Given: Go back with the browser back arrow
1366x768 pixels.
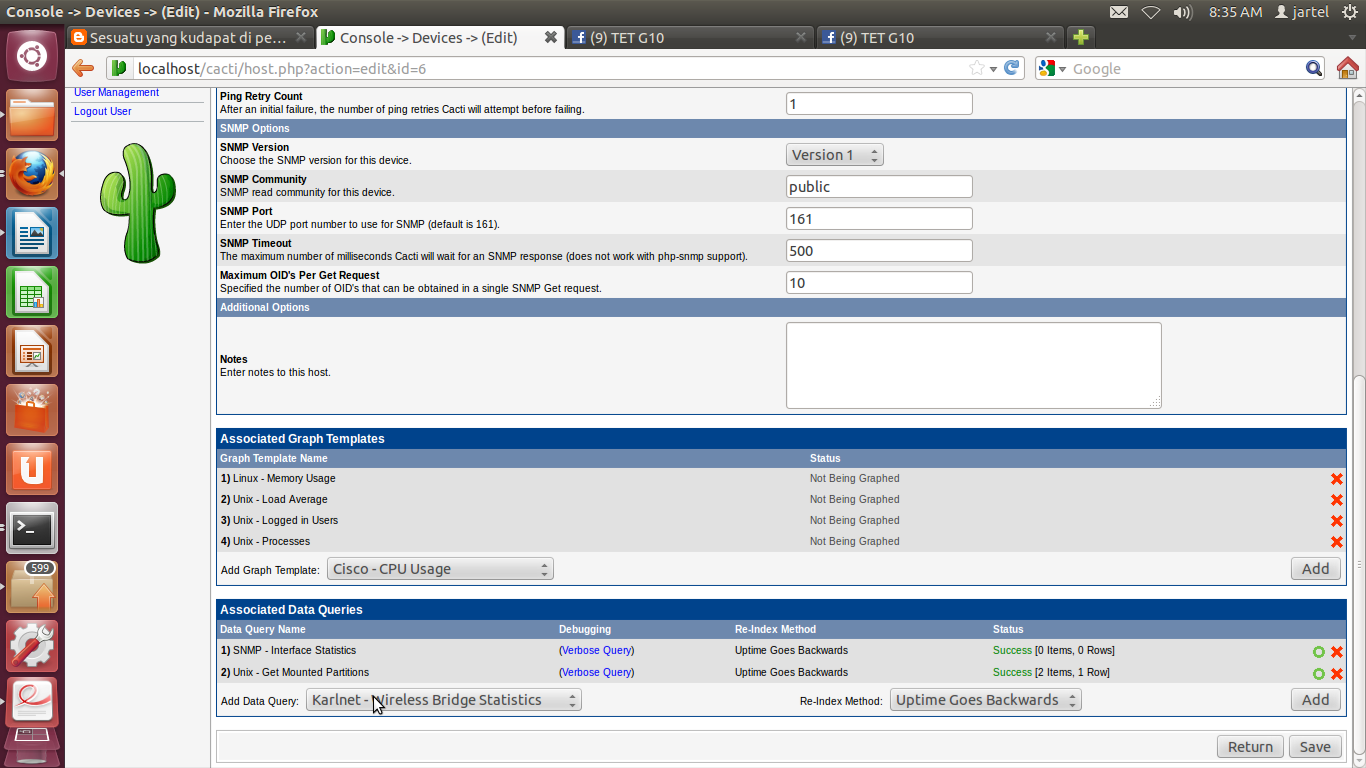Looking at the screenshot, I should click(x=83, y=68).
